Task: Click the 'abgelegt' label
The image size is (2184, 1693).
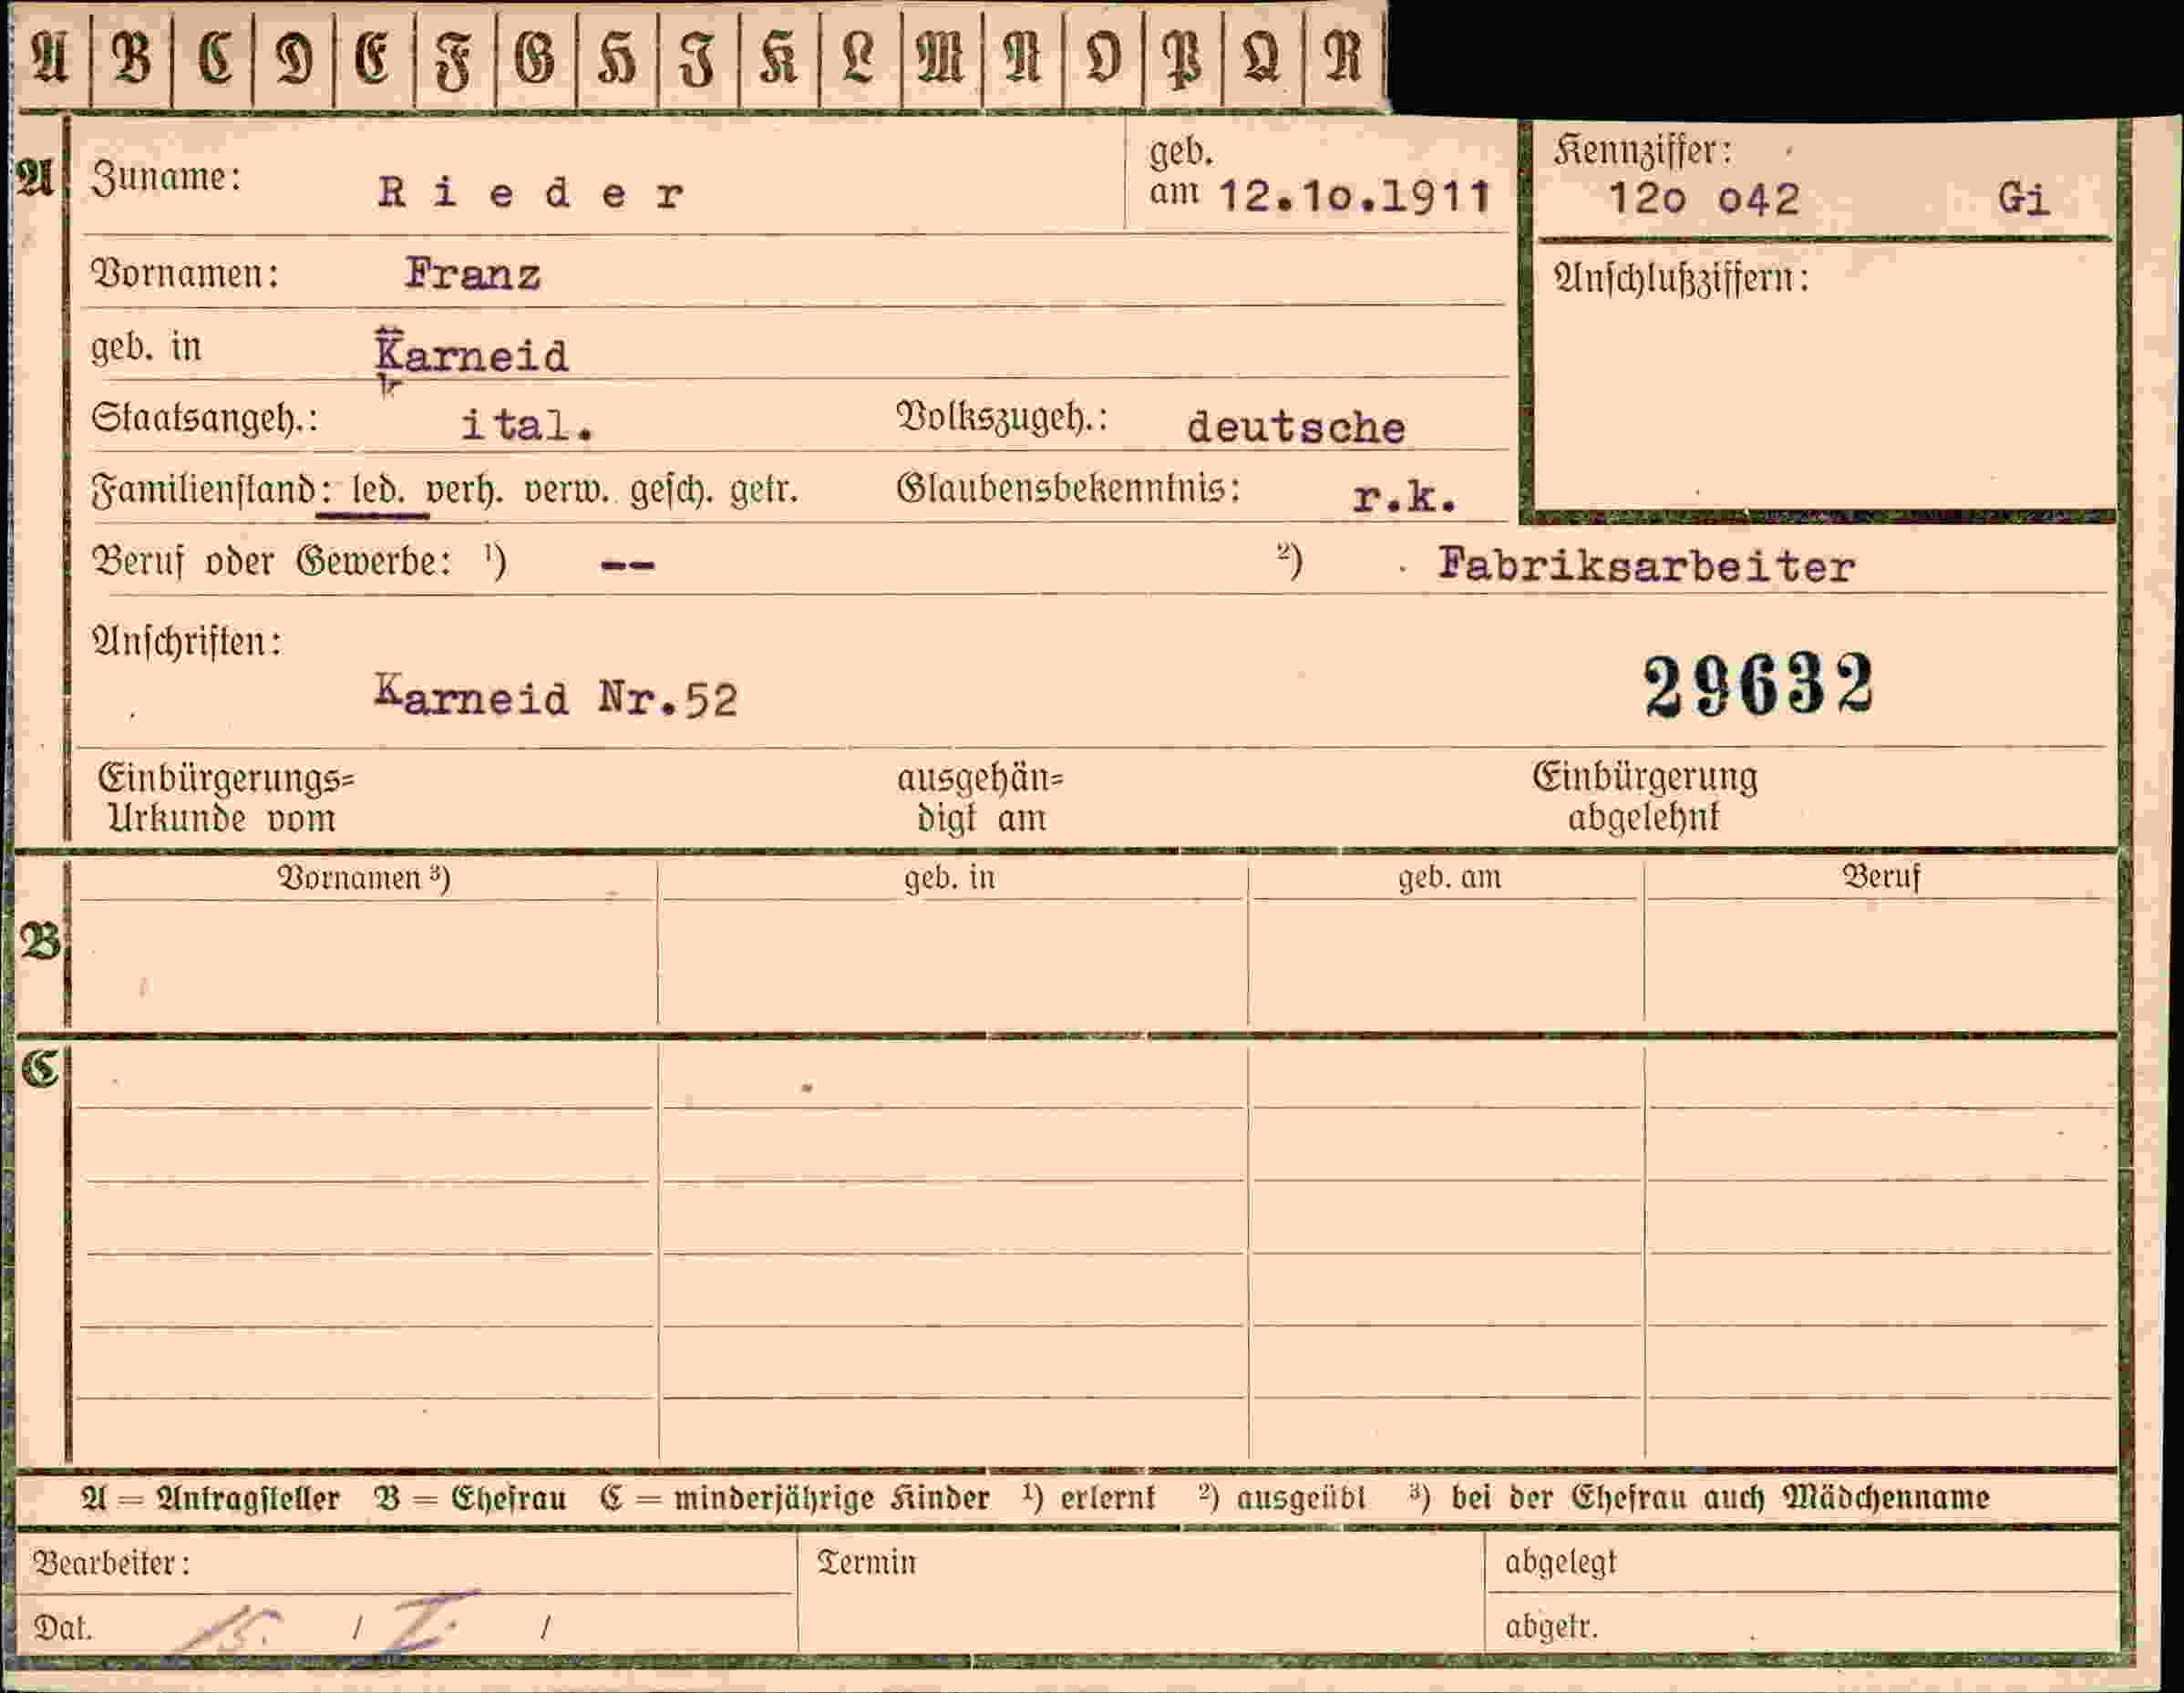Action: coord(1560,1562)
